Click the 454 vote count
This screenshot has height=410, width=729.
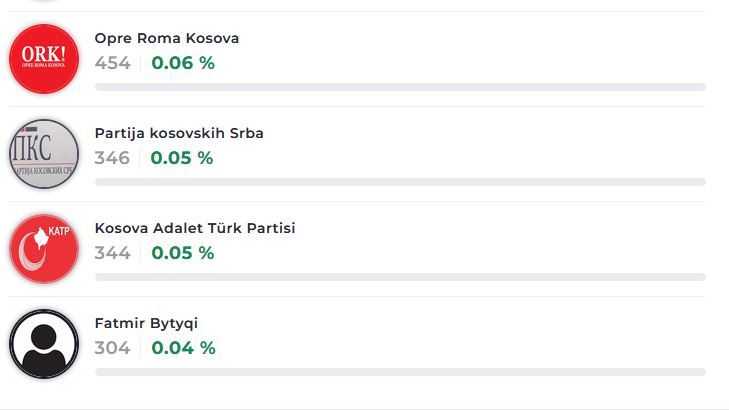113,63
